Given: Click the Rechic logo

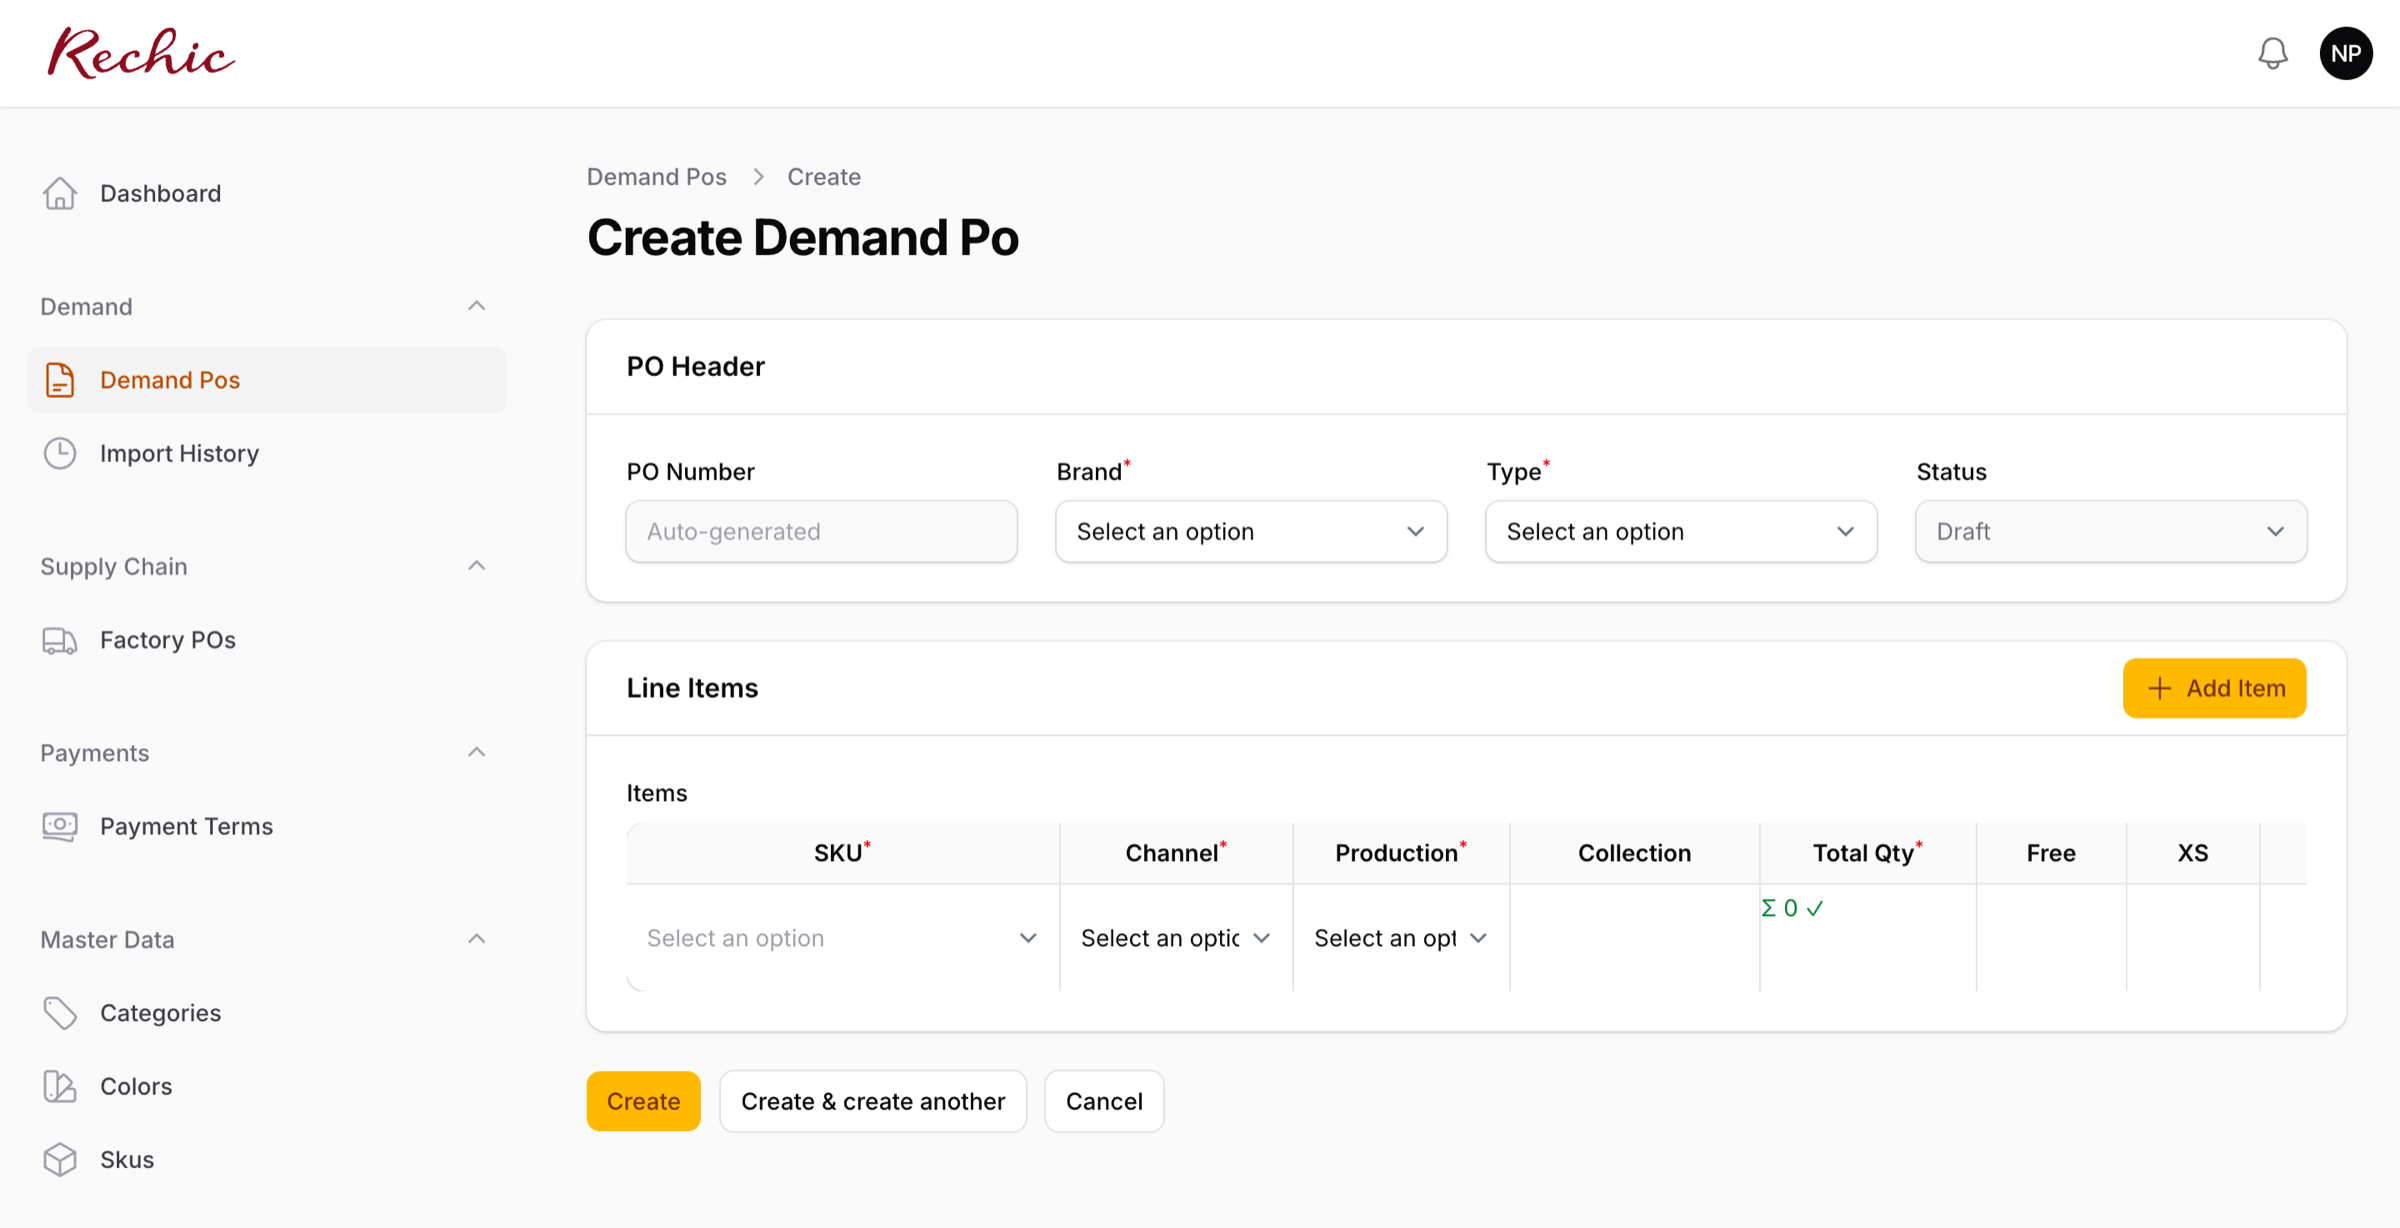Looking at the screenshot, I should pos(141,53).
